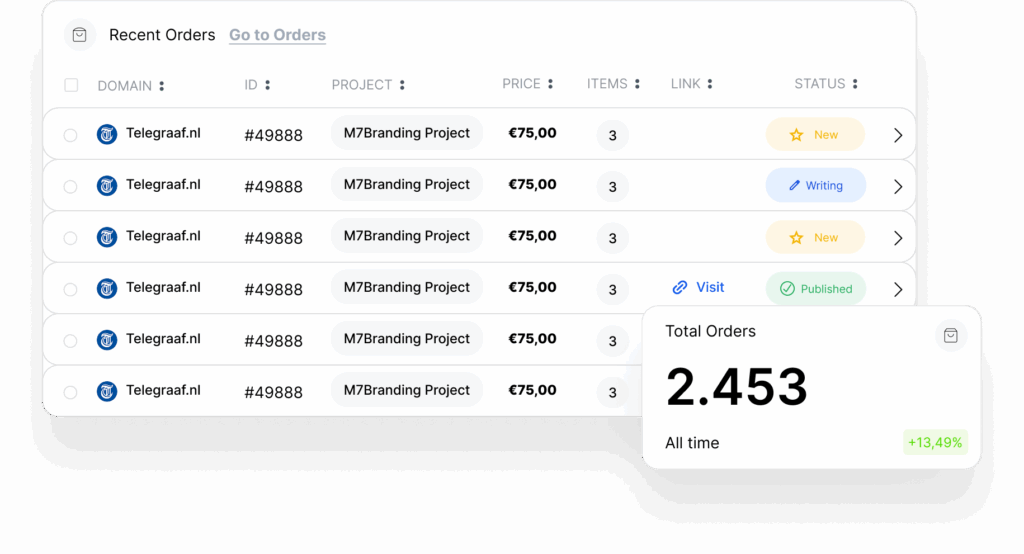The image size is (1024, 554).
Task: Click the shopping bag icon in Total Orders card
Action: click(x=950, y=336)
